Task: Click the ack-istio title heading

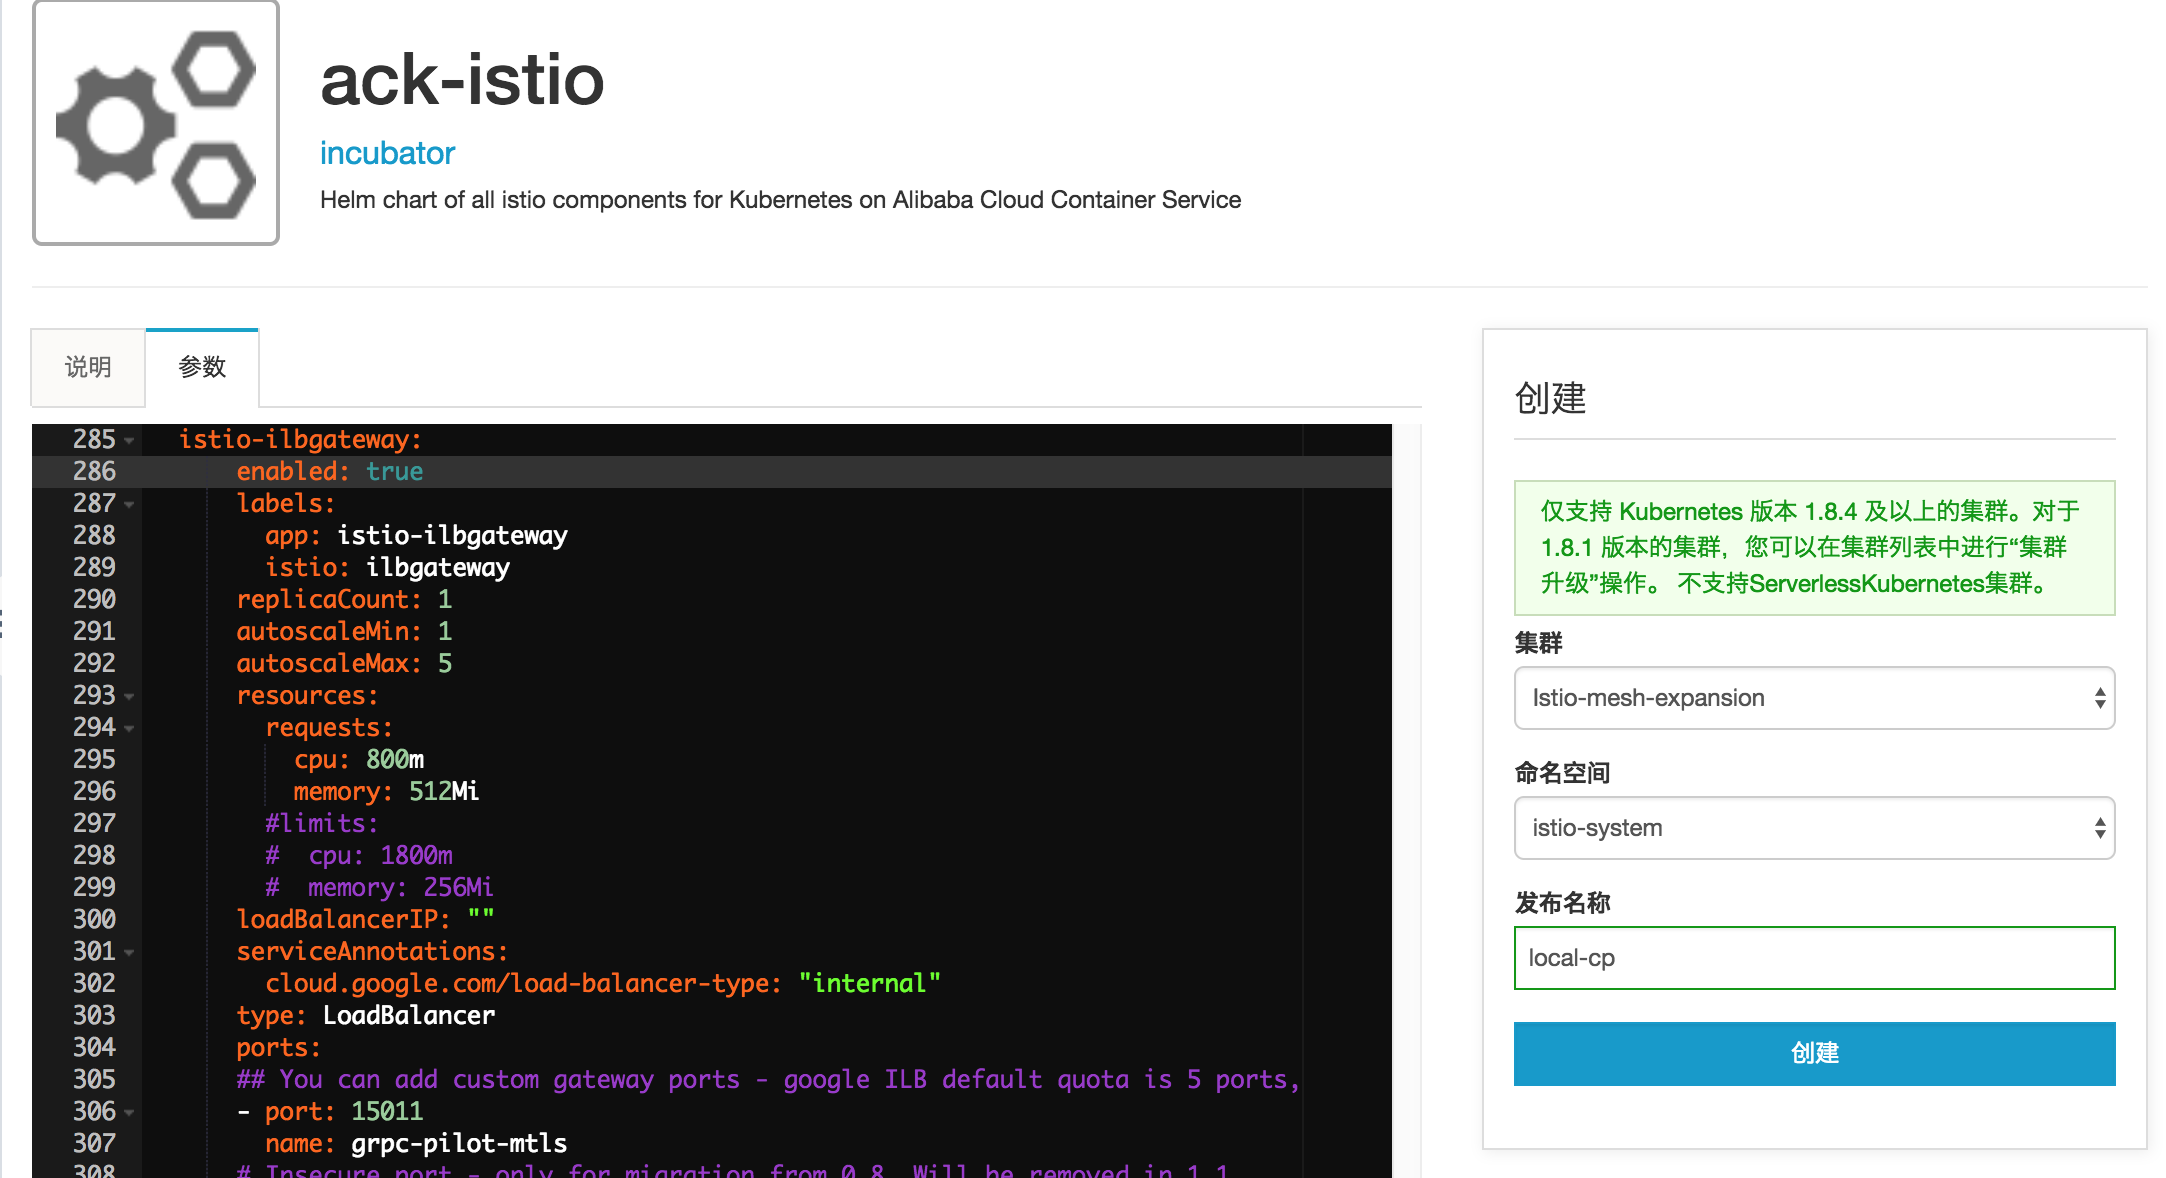Action: [462, 80]
